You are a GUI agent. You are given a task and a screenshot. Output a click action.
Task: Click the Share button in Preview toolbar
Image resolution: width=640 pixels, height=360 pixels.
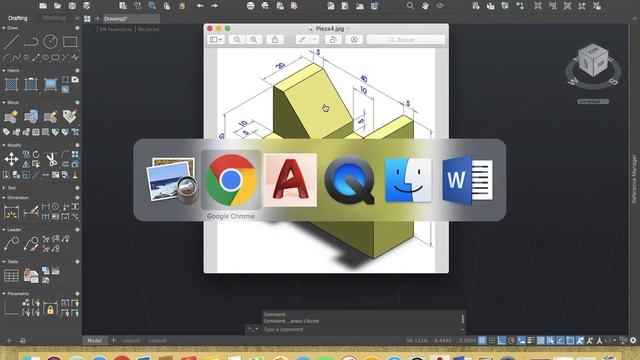coord(275,40)
